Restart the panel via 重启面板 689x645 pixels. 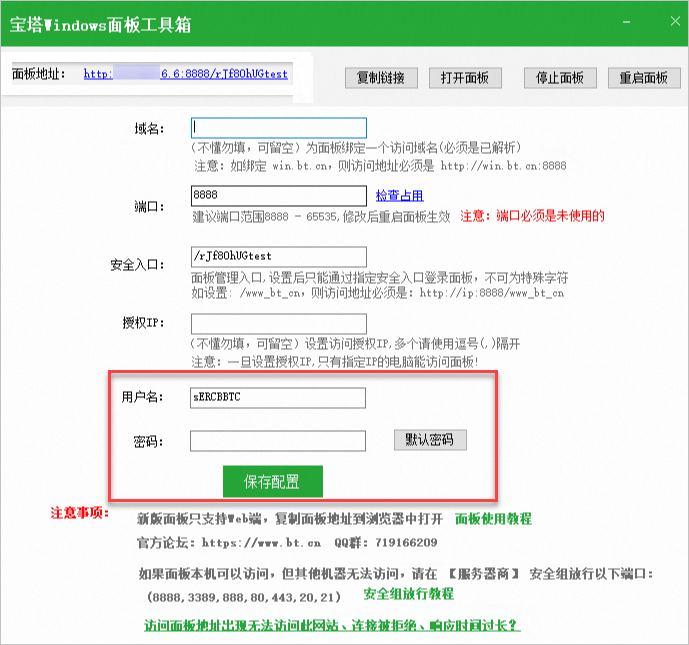pyautogui.click(x=643, y=78)
